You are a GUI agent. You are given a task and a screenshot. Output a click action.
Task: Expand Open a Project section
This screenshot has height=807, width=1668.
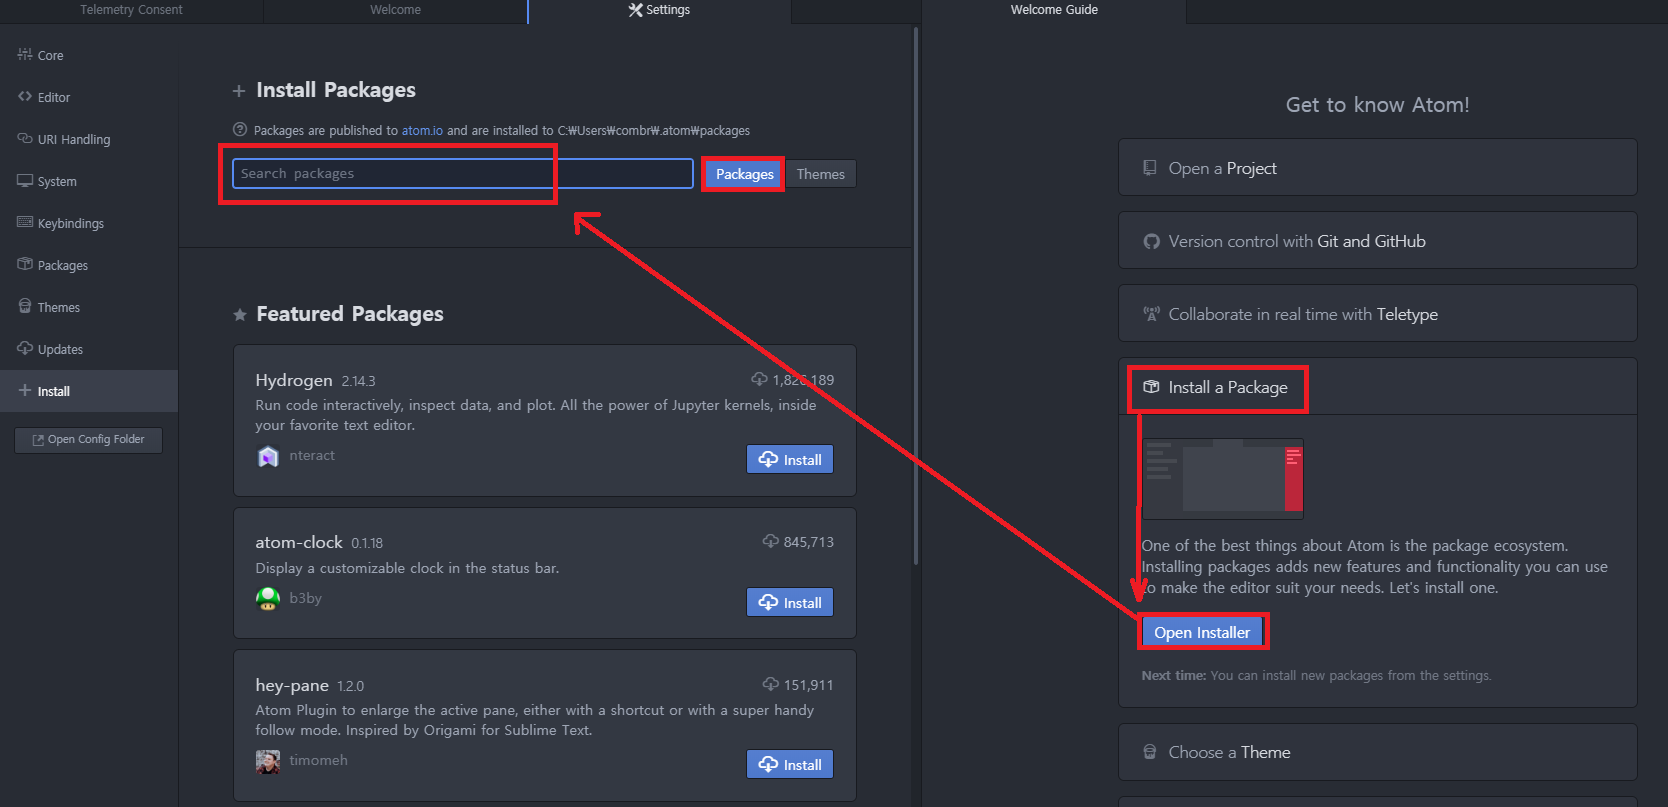click(x=1377, y=168)
